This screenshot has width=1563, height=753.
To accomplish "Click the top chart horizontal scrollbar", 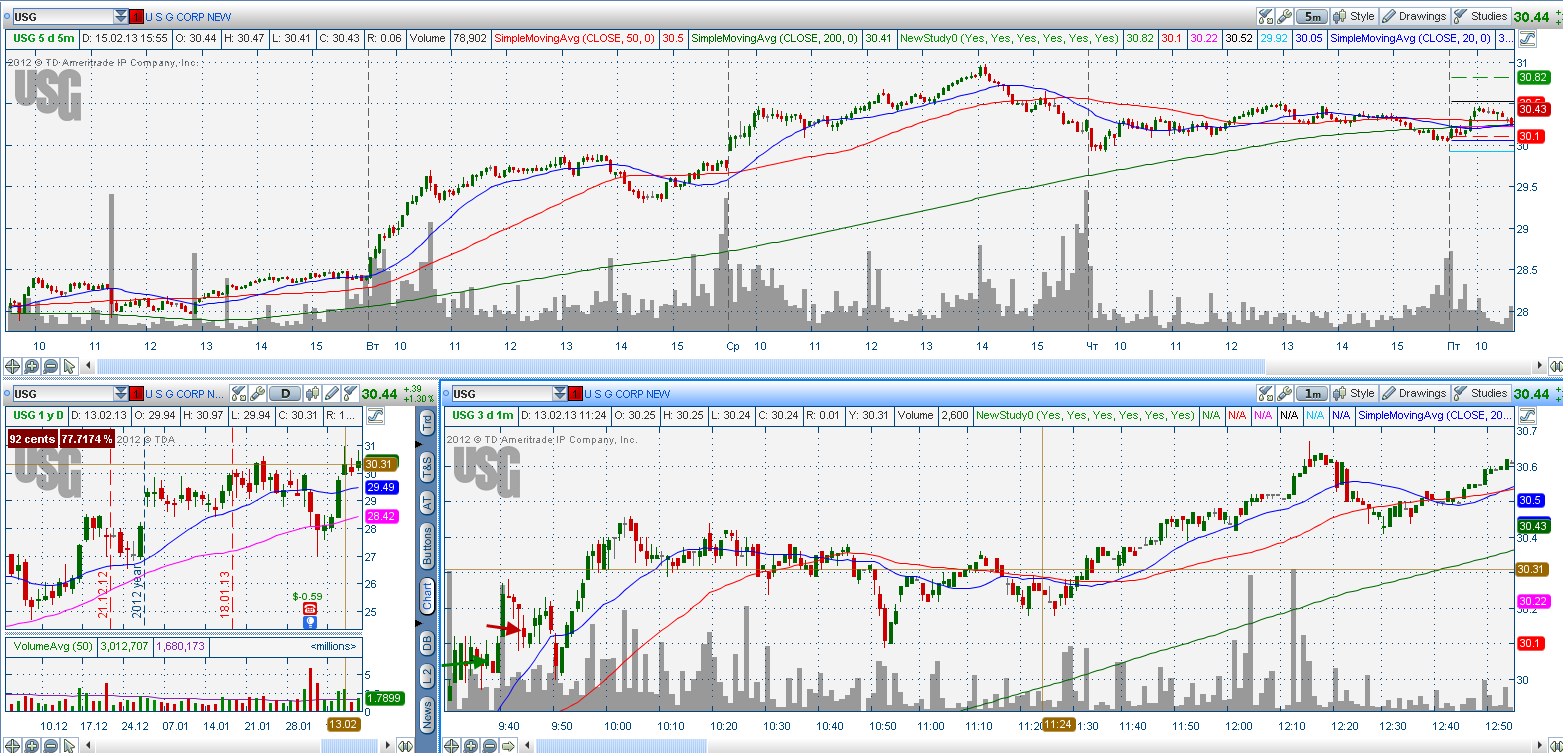I will 680,366.
